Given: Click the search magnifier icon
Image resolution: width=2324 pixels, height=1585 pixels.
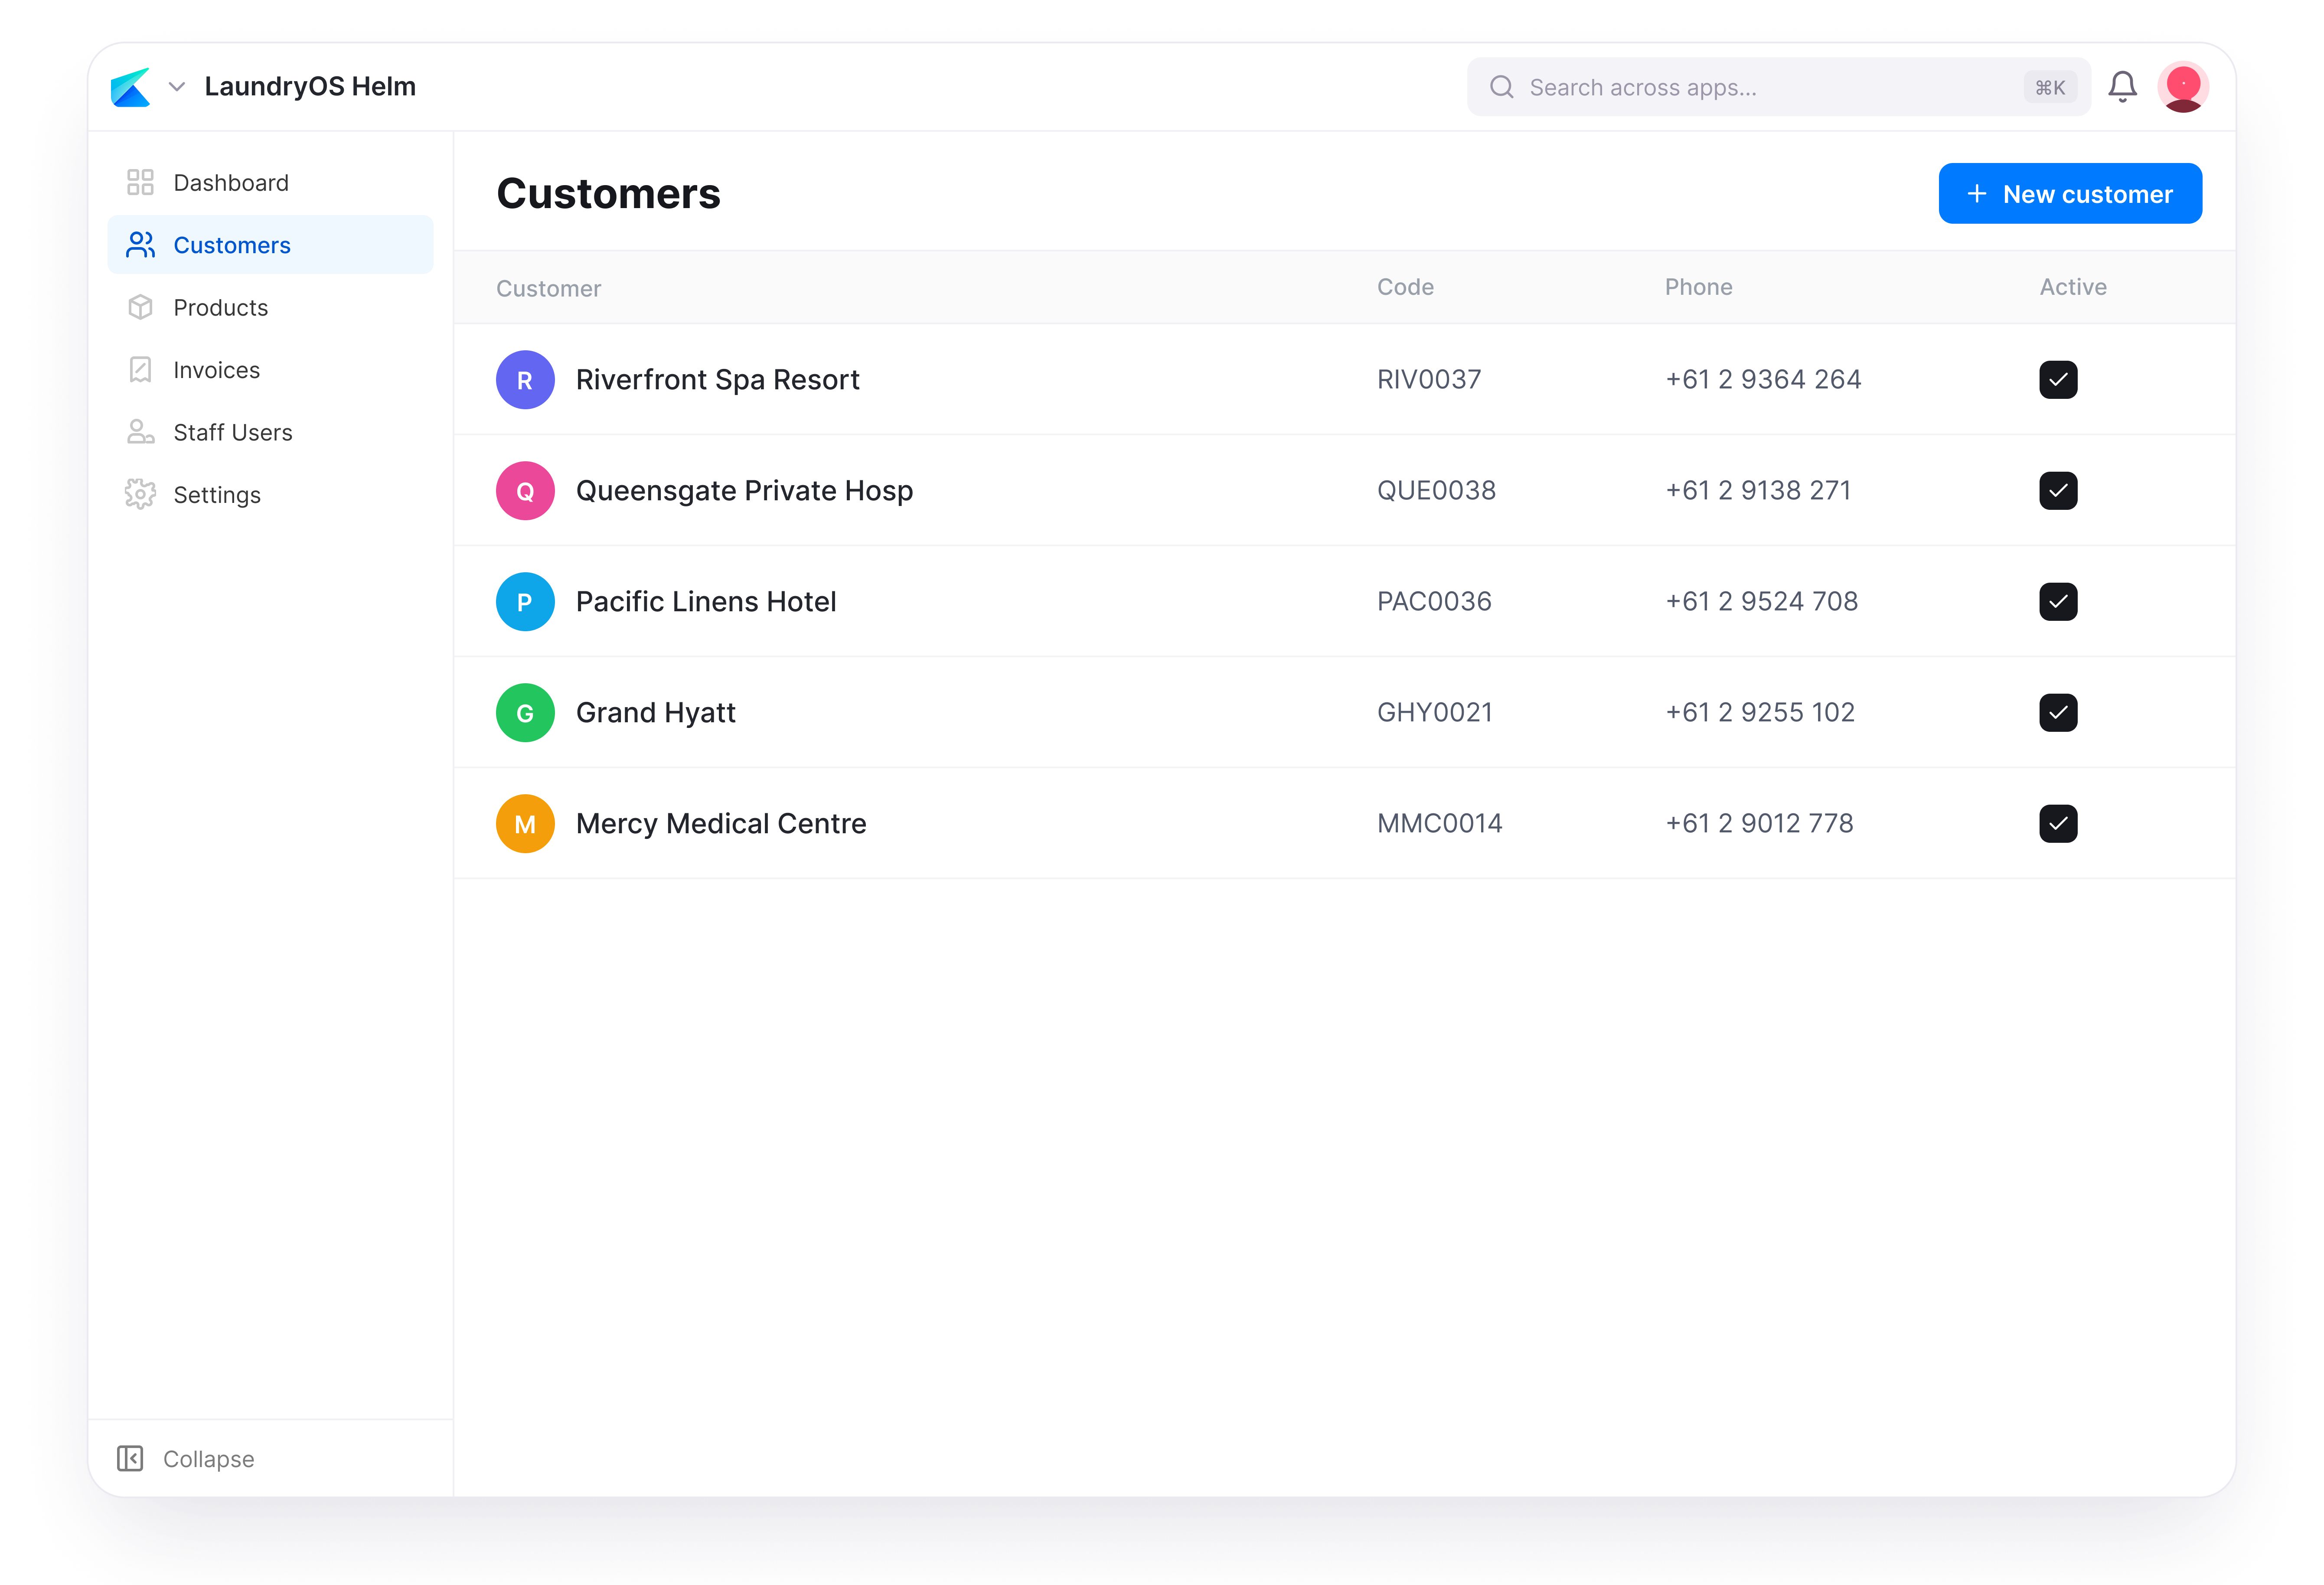Looking at the screenshot, I should pyautogui.click(x=1501, y=87).
